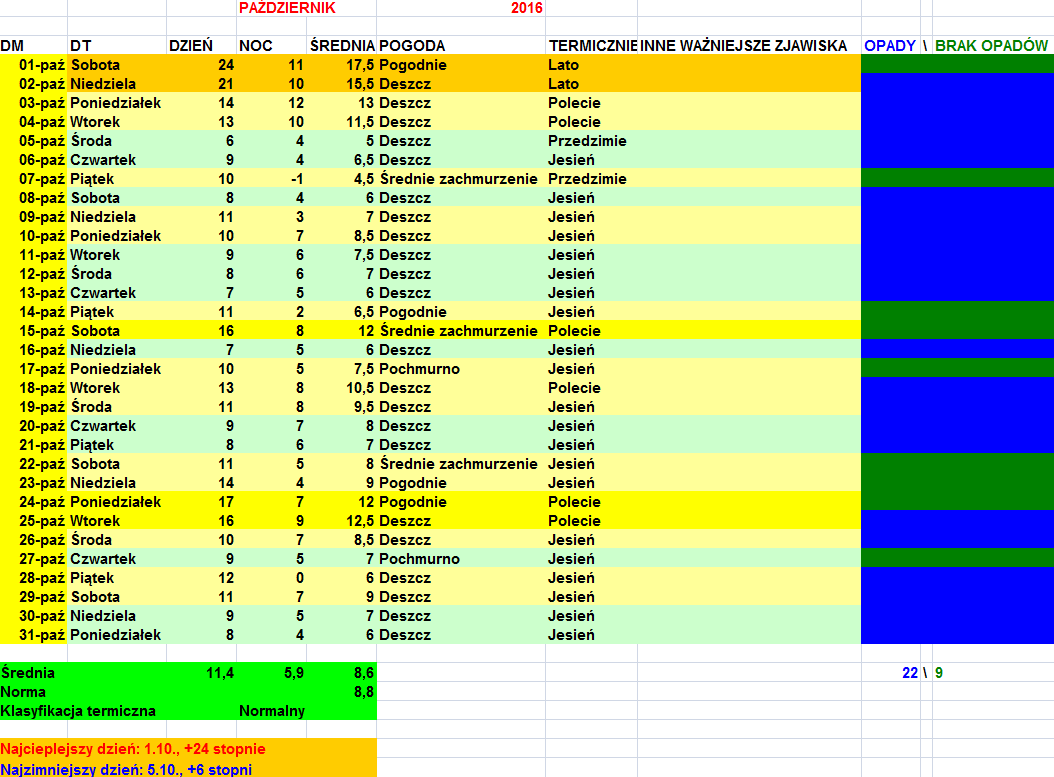
Task: Click the -1 night temperature cell
Action: click(295, 179)
